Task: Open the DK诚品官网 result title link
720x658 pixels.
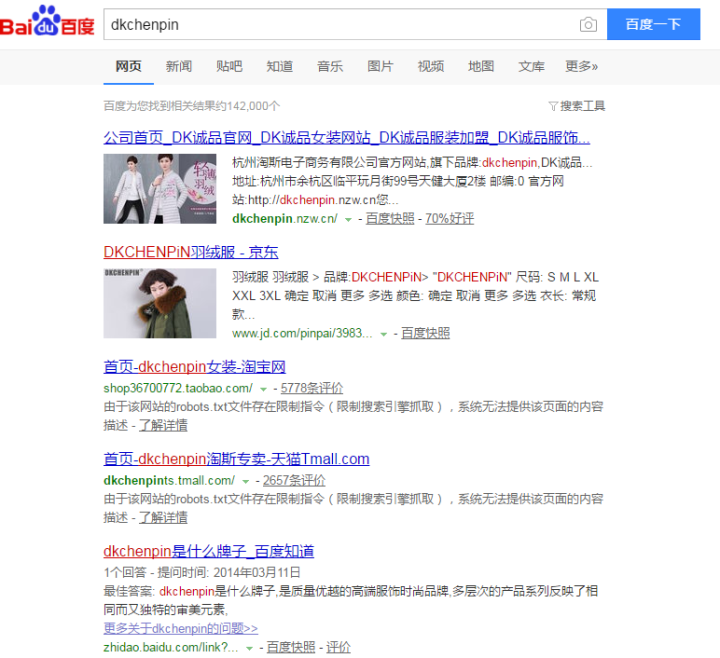Action: (x=347, y=137)
